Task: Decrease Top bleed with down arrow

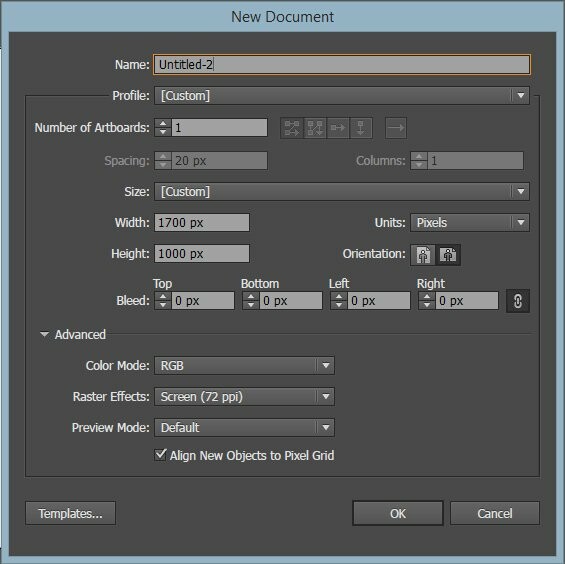Action: [163, 305]
